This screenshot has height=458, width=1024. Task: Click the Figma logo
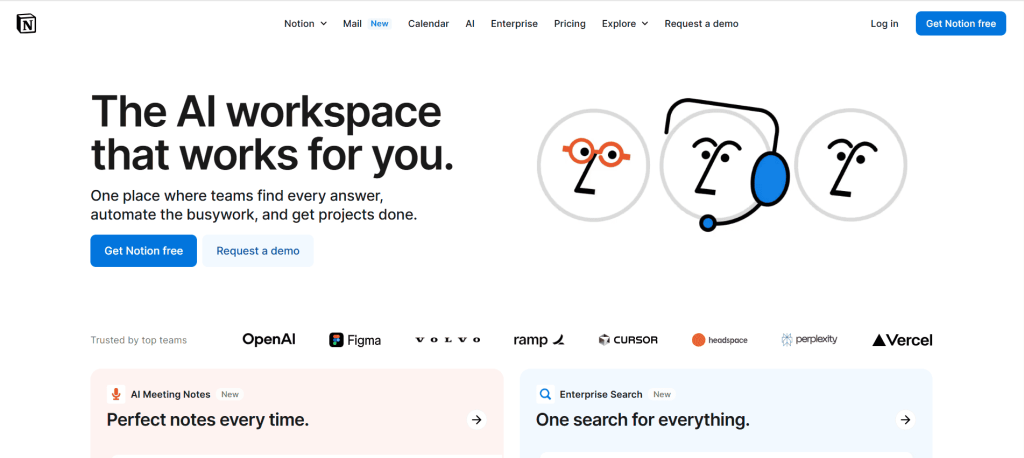[x=355, y=340]
